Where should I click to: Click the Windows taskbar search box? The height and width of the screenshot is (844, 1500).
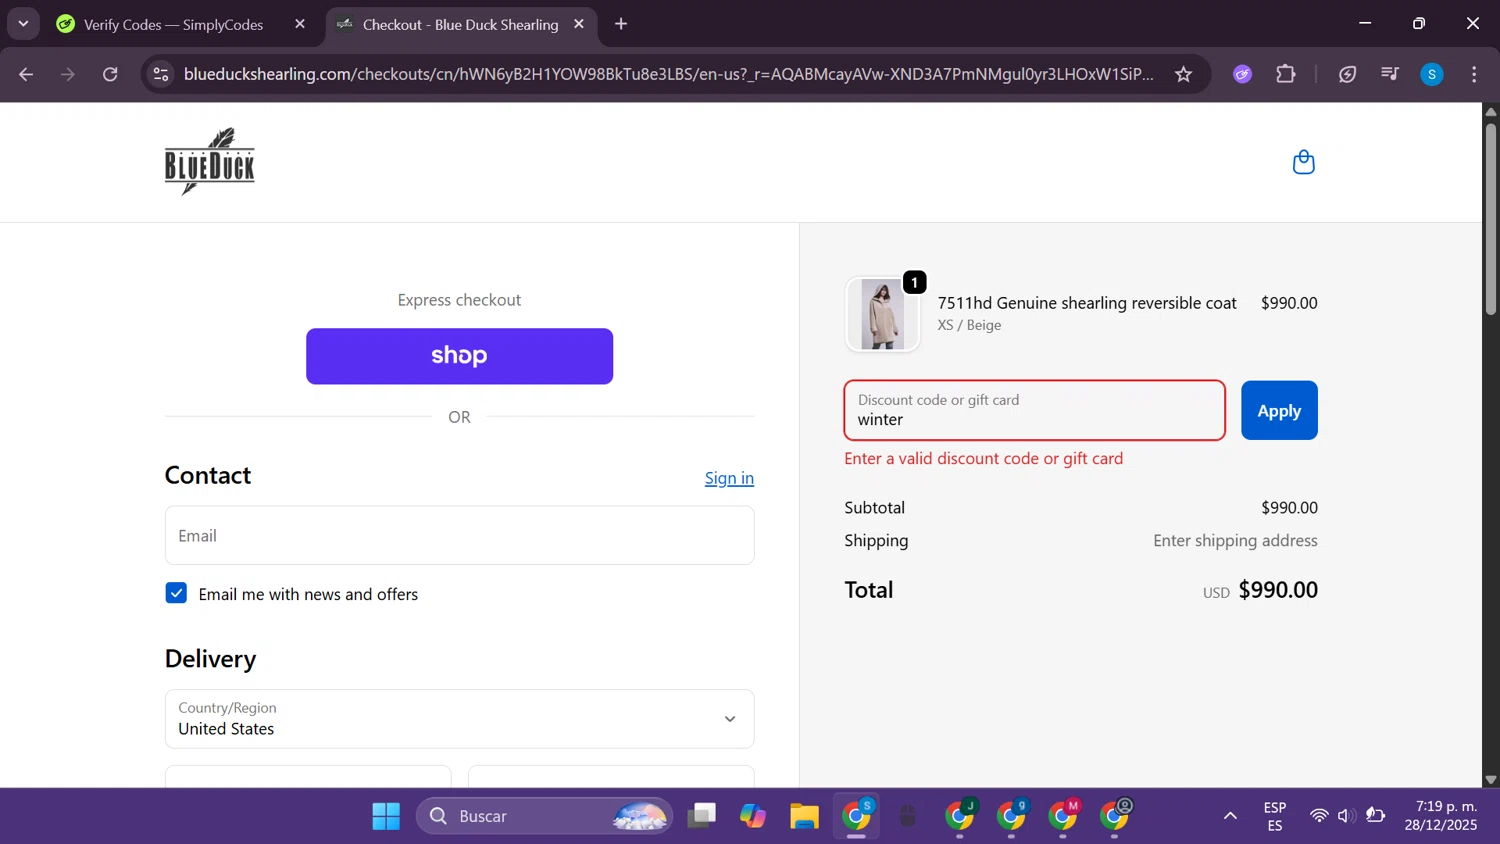(x=545, y=816)
